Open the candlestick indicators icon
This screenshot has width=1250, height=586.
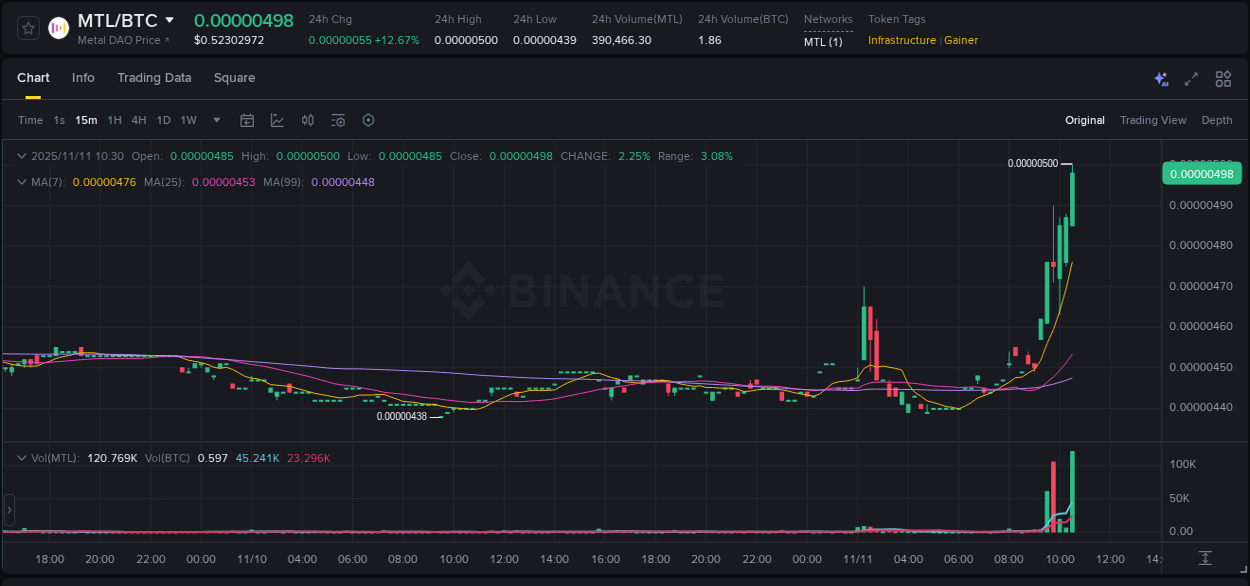coord(307,120)
